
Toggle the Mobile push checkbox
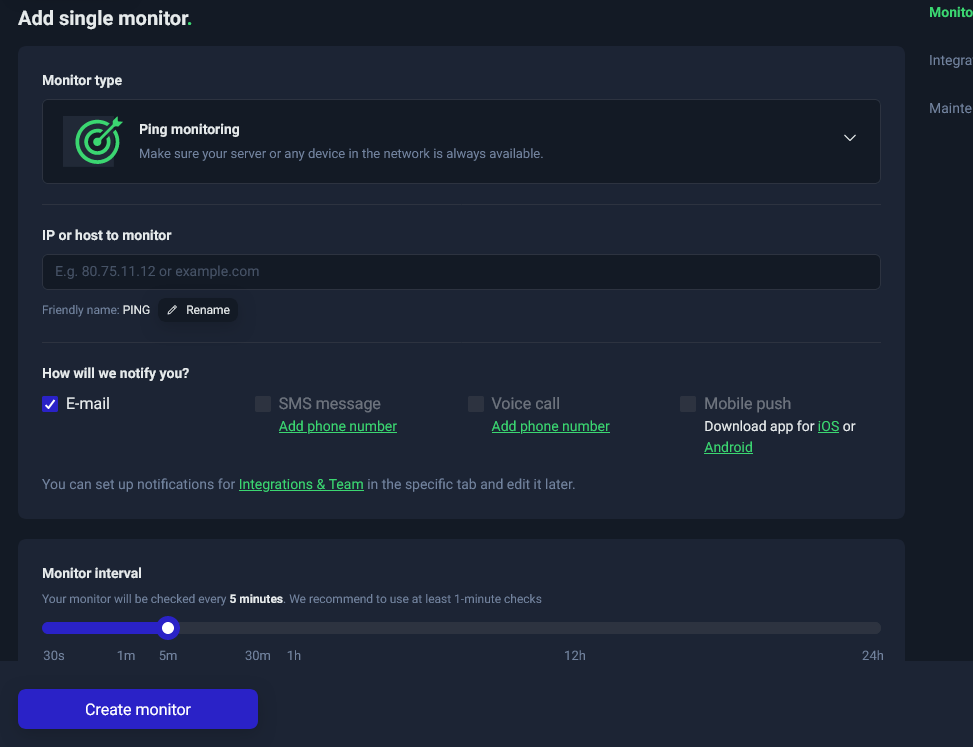coord(688,404)
